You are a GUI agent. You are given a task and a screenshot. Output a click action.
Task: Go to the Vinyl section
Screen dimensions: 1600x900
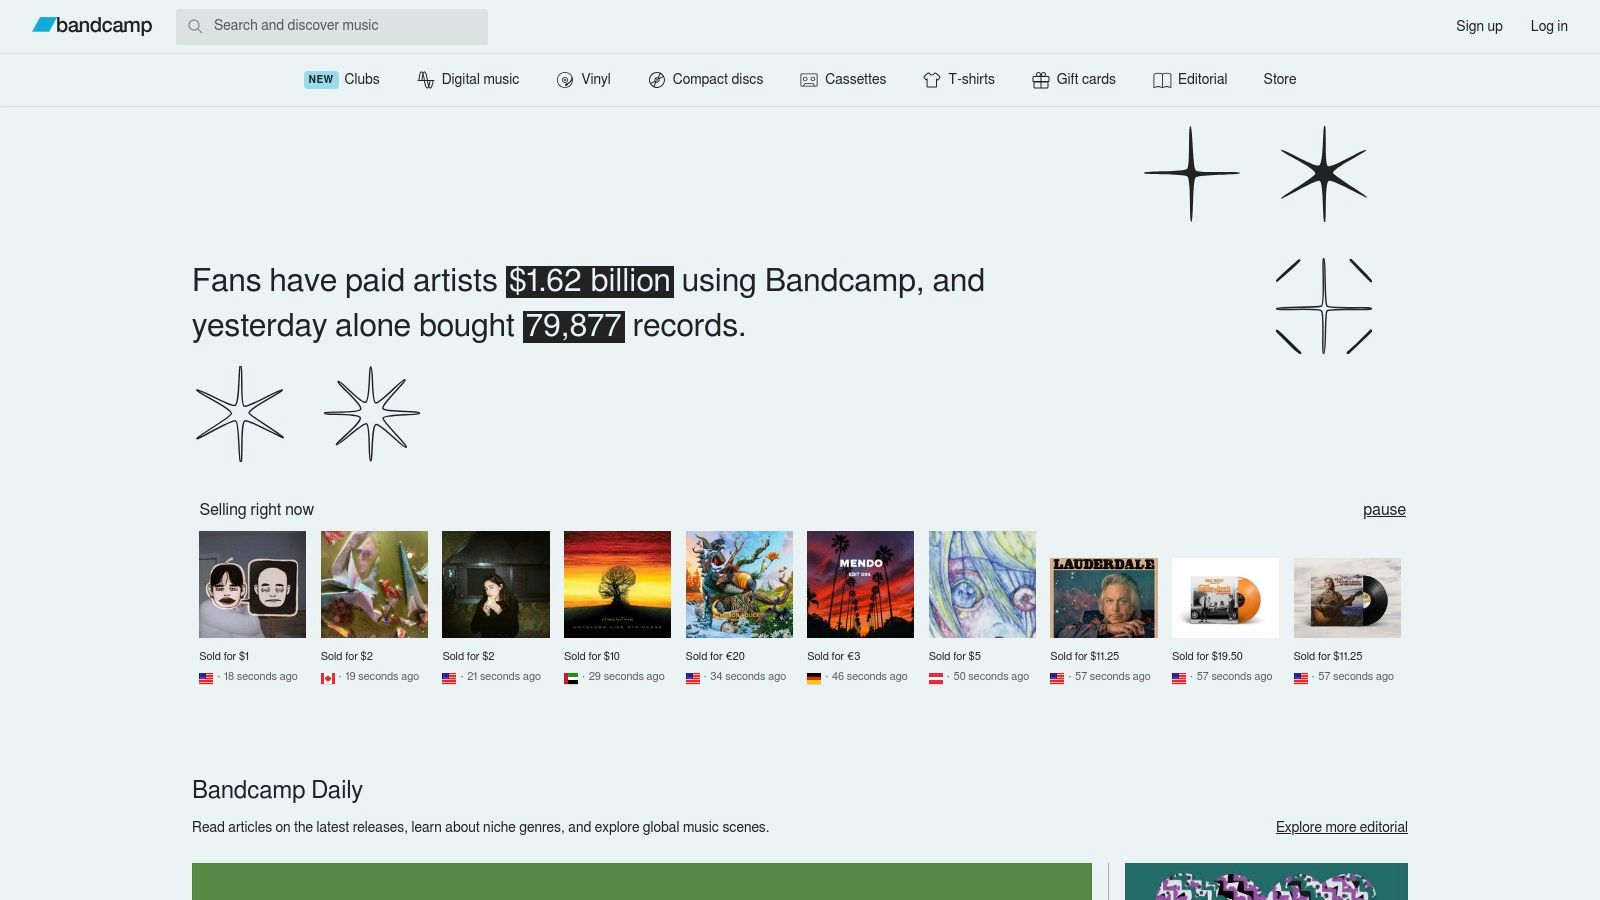596,79
